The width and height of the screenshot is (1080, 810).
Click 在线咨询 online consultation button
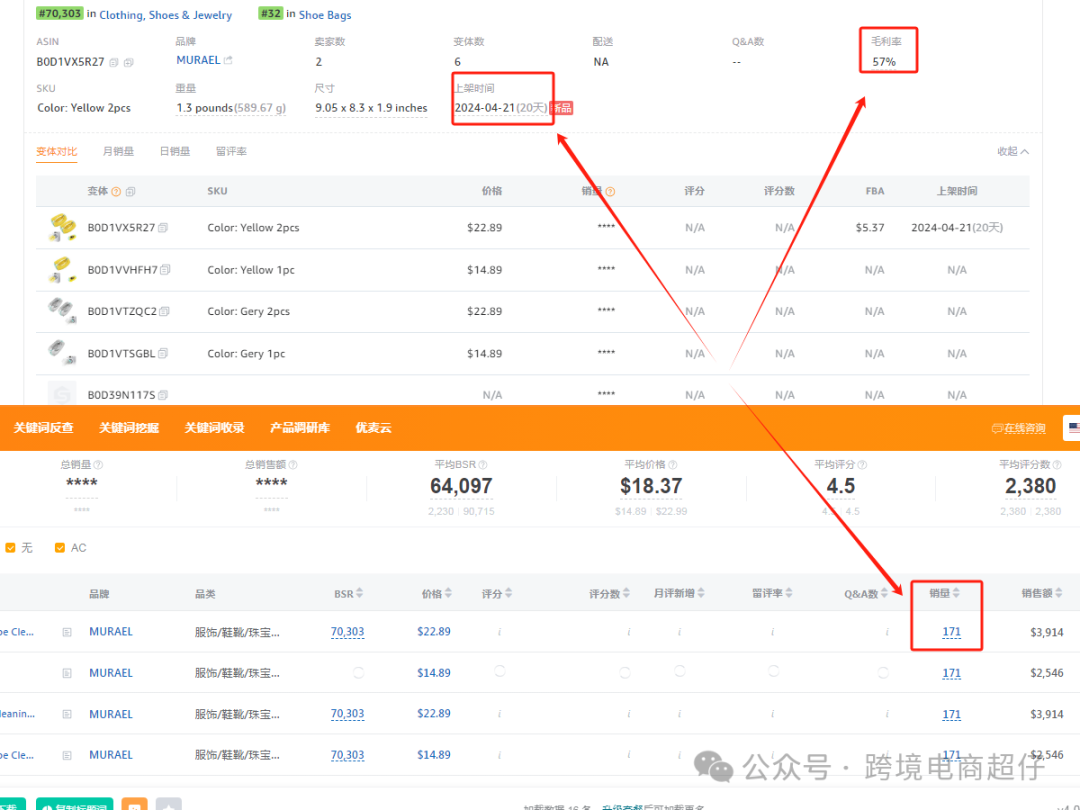coord(1019,428)
